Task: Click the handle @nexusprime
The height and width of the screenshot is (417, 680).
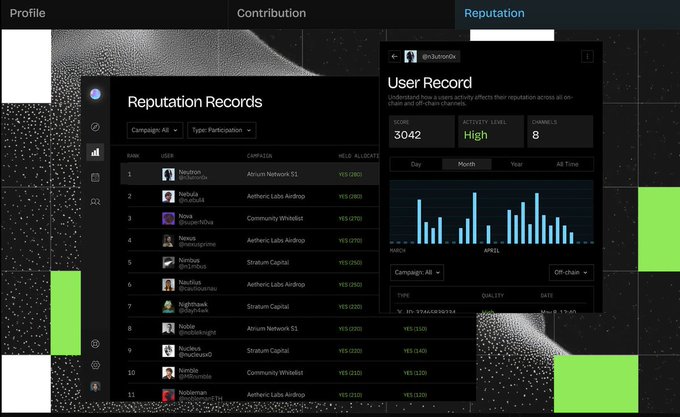Action: 197,244
